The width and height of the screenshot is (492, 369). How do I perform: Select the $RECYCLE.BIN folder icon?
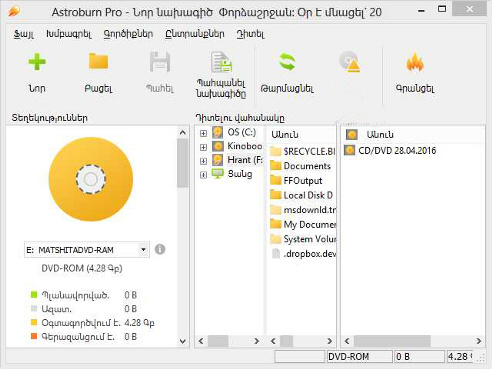coord(276,151)
